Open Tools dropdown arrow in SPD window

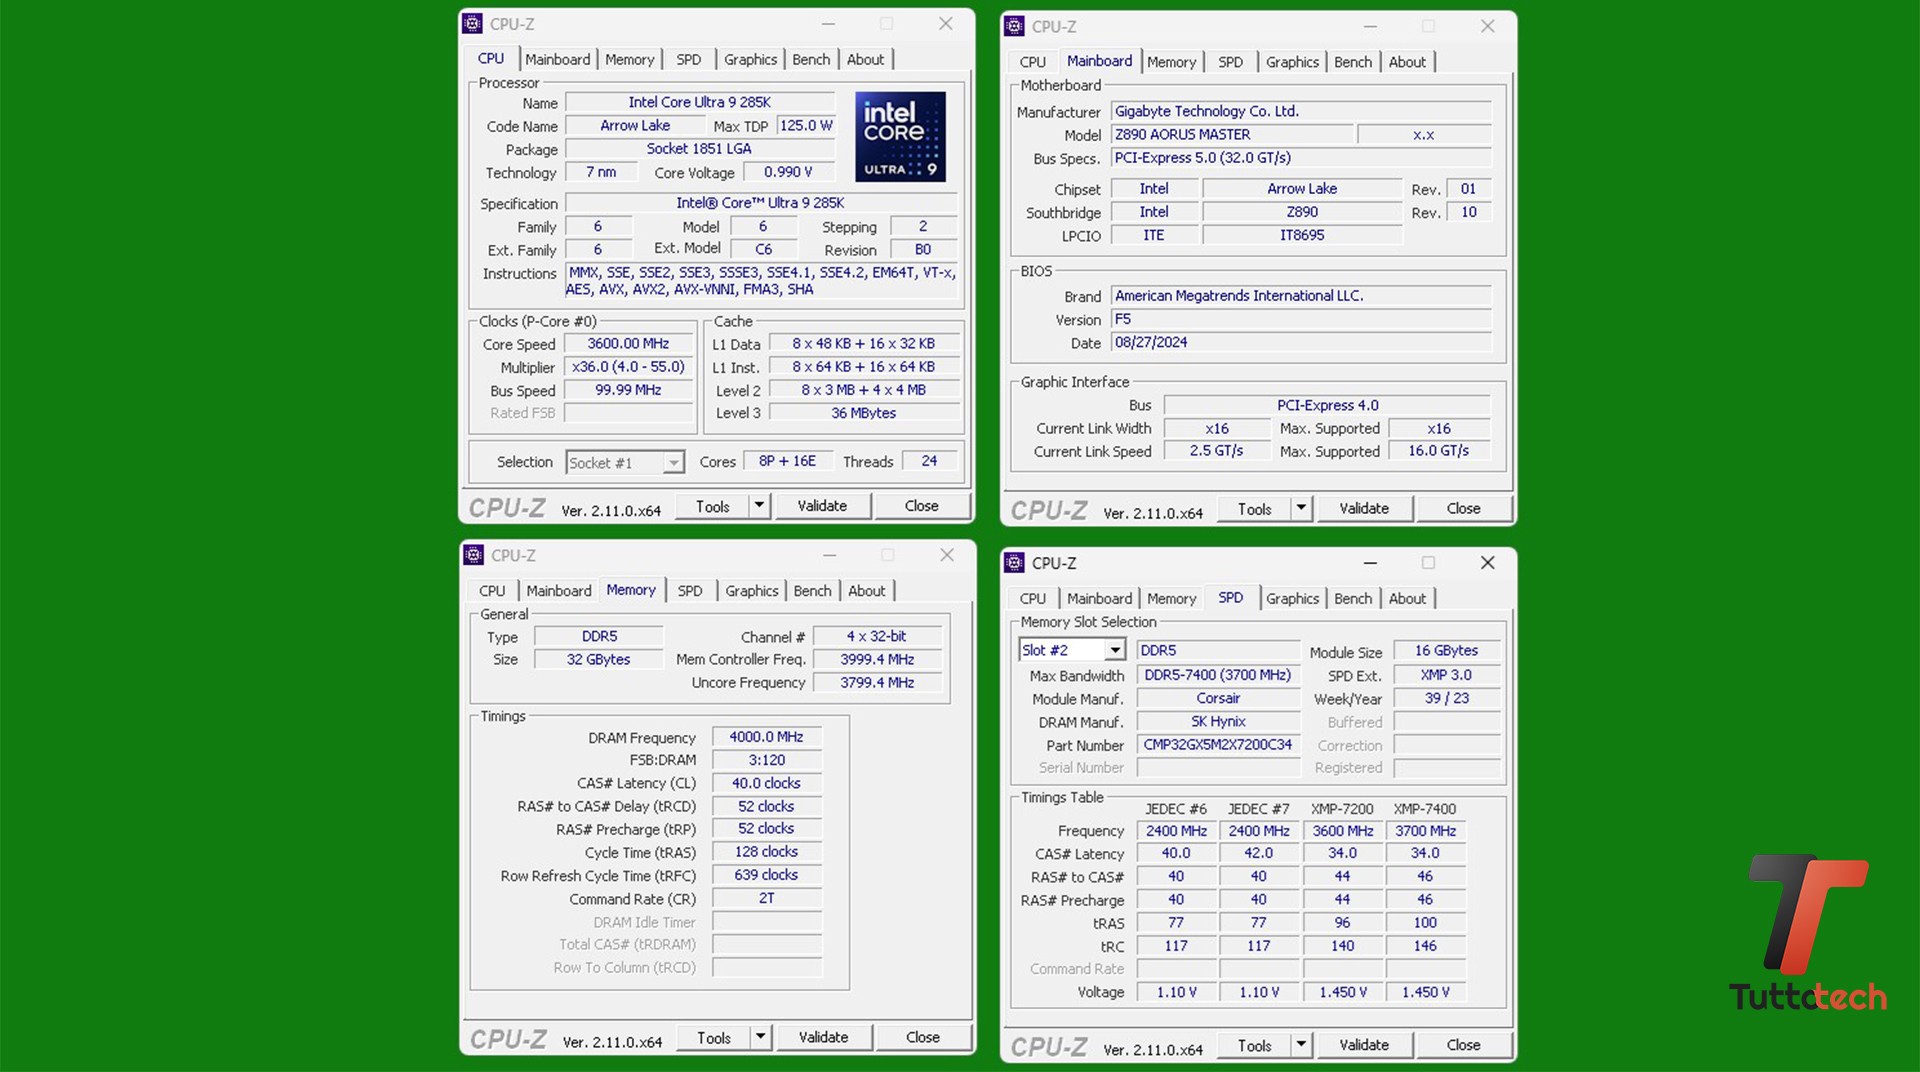click(x=1301, y=1045)
